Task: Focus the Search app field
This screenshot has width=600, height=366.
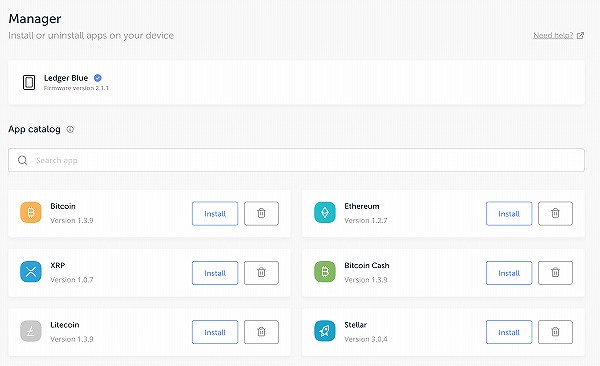Action: coord(296,160)
